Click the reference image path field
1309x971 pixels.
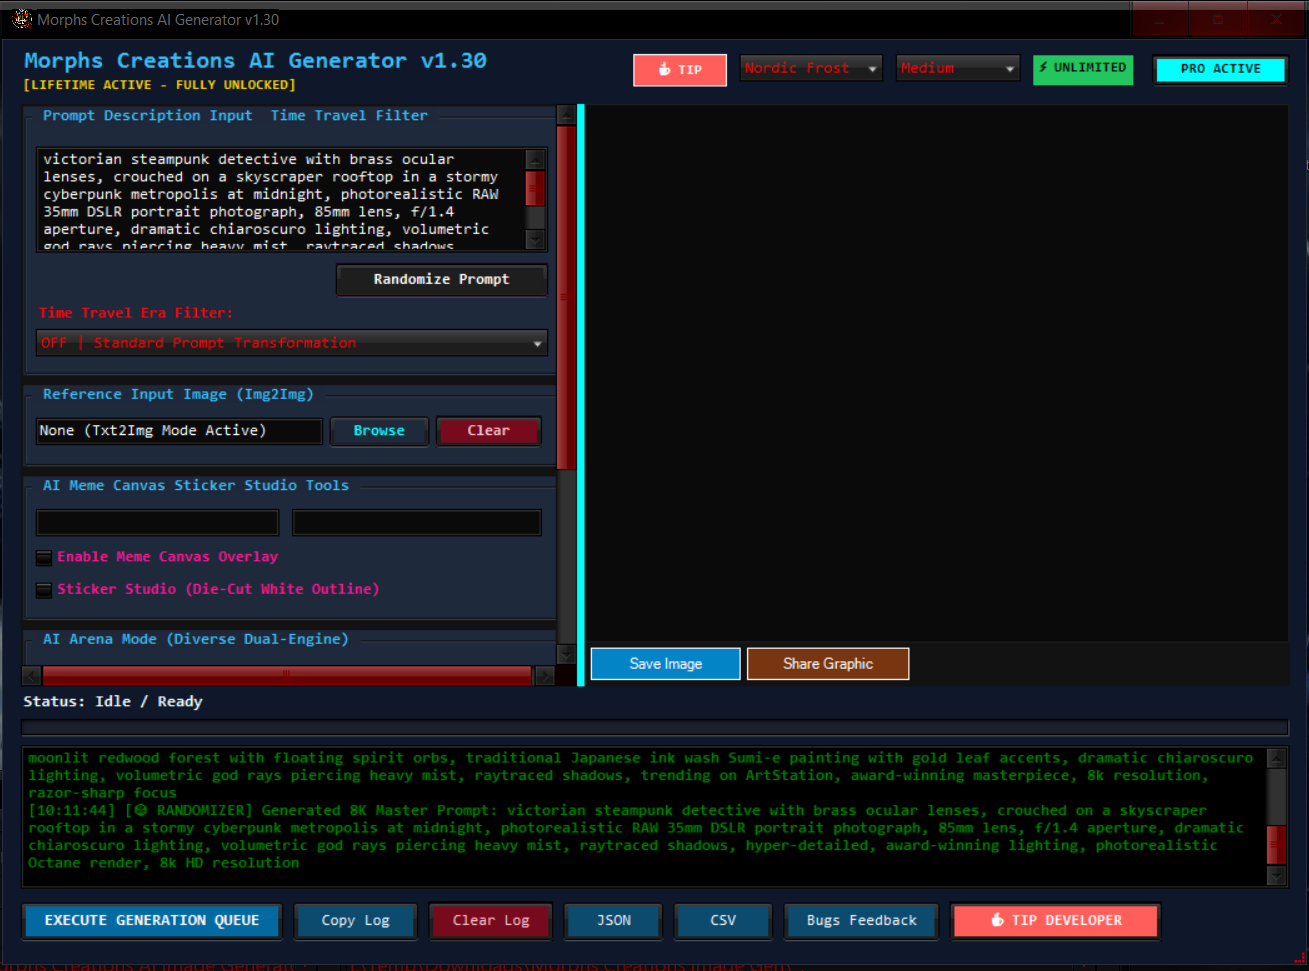pyautogui.click(x=179, y=431)
